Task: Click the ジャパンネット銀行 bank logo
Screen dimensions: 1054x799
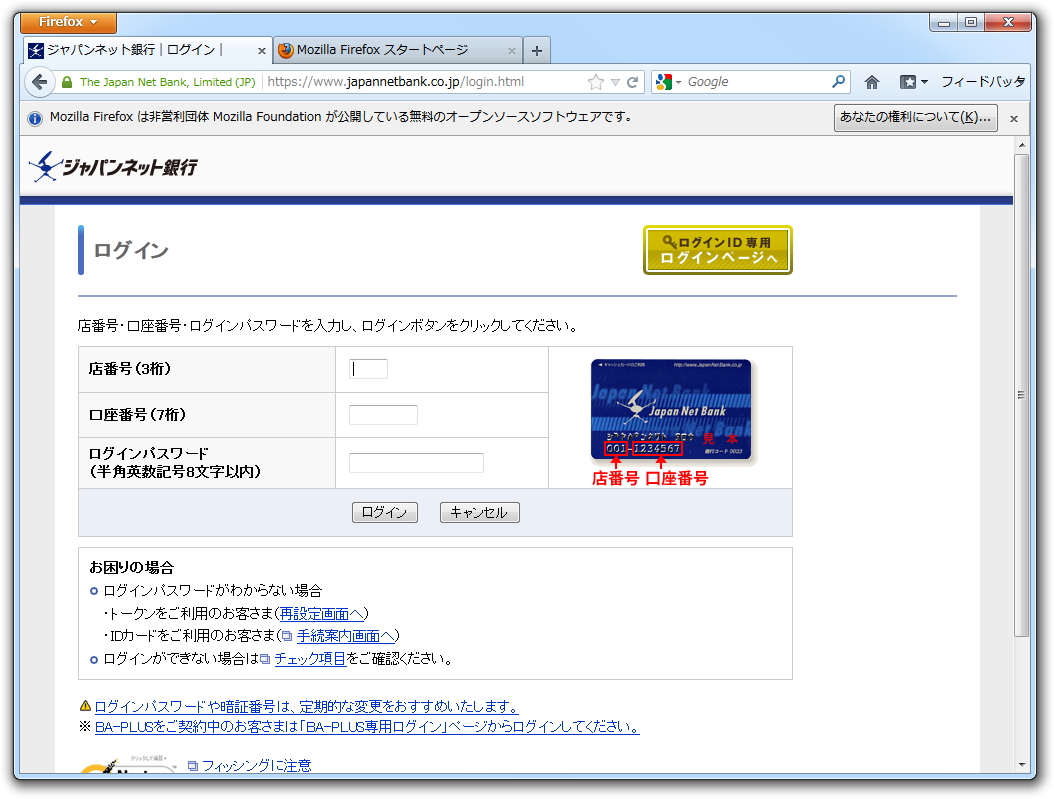Action: coord(113,166)
